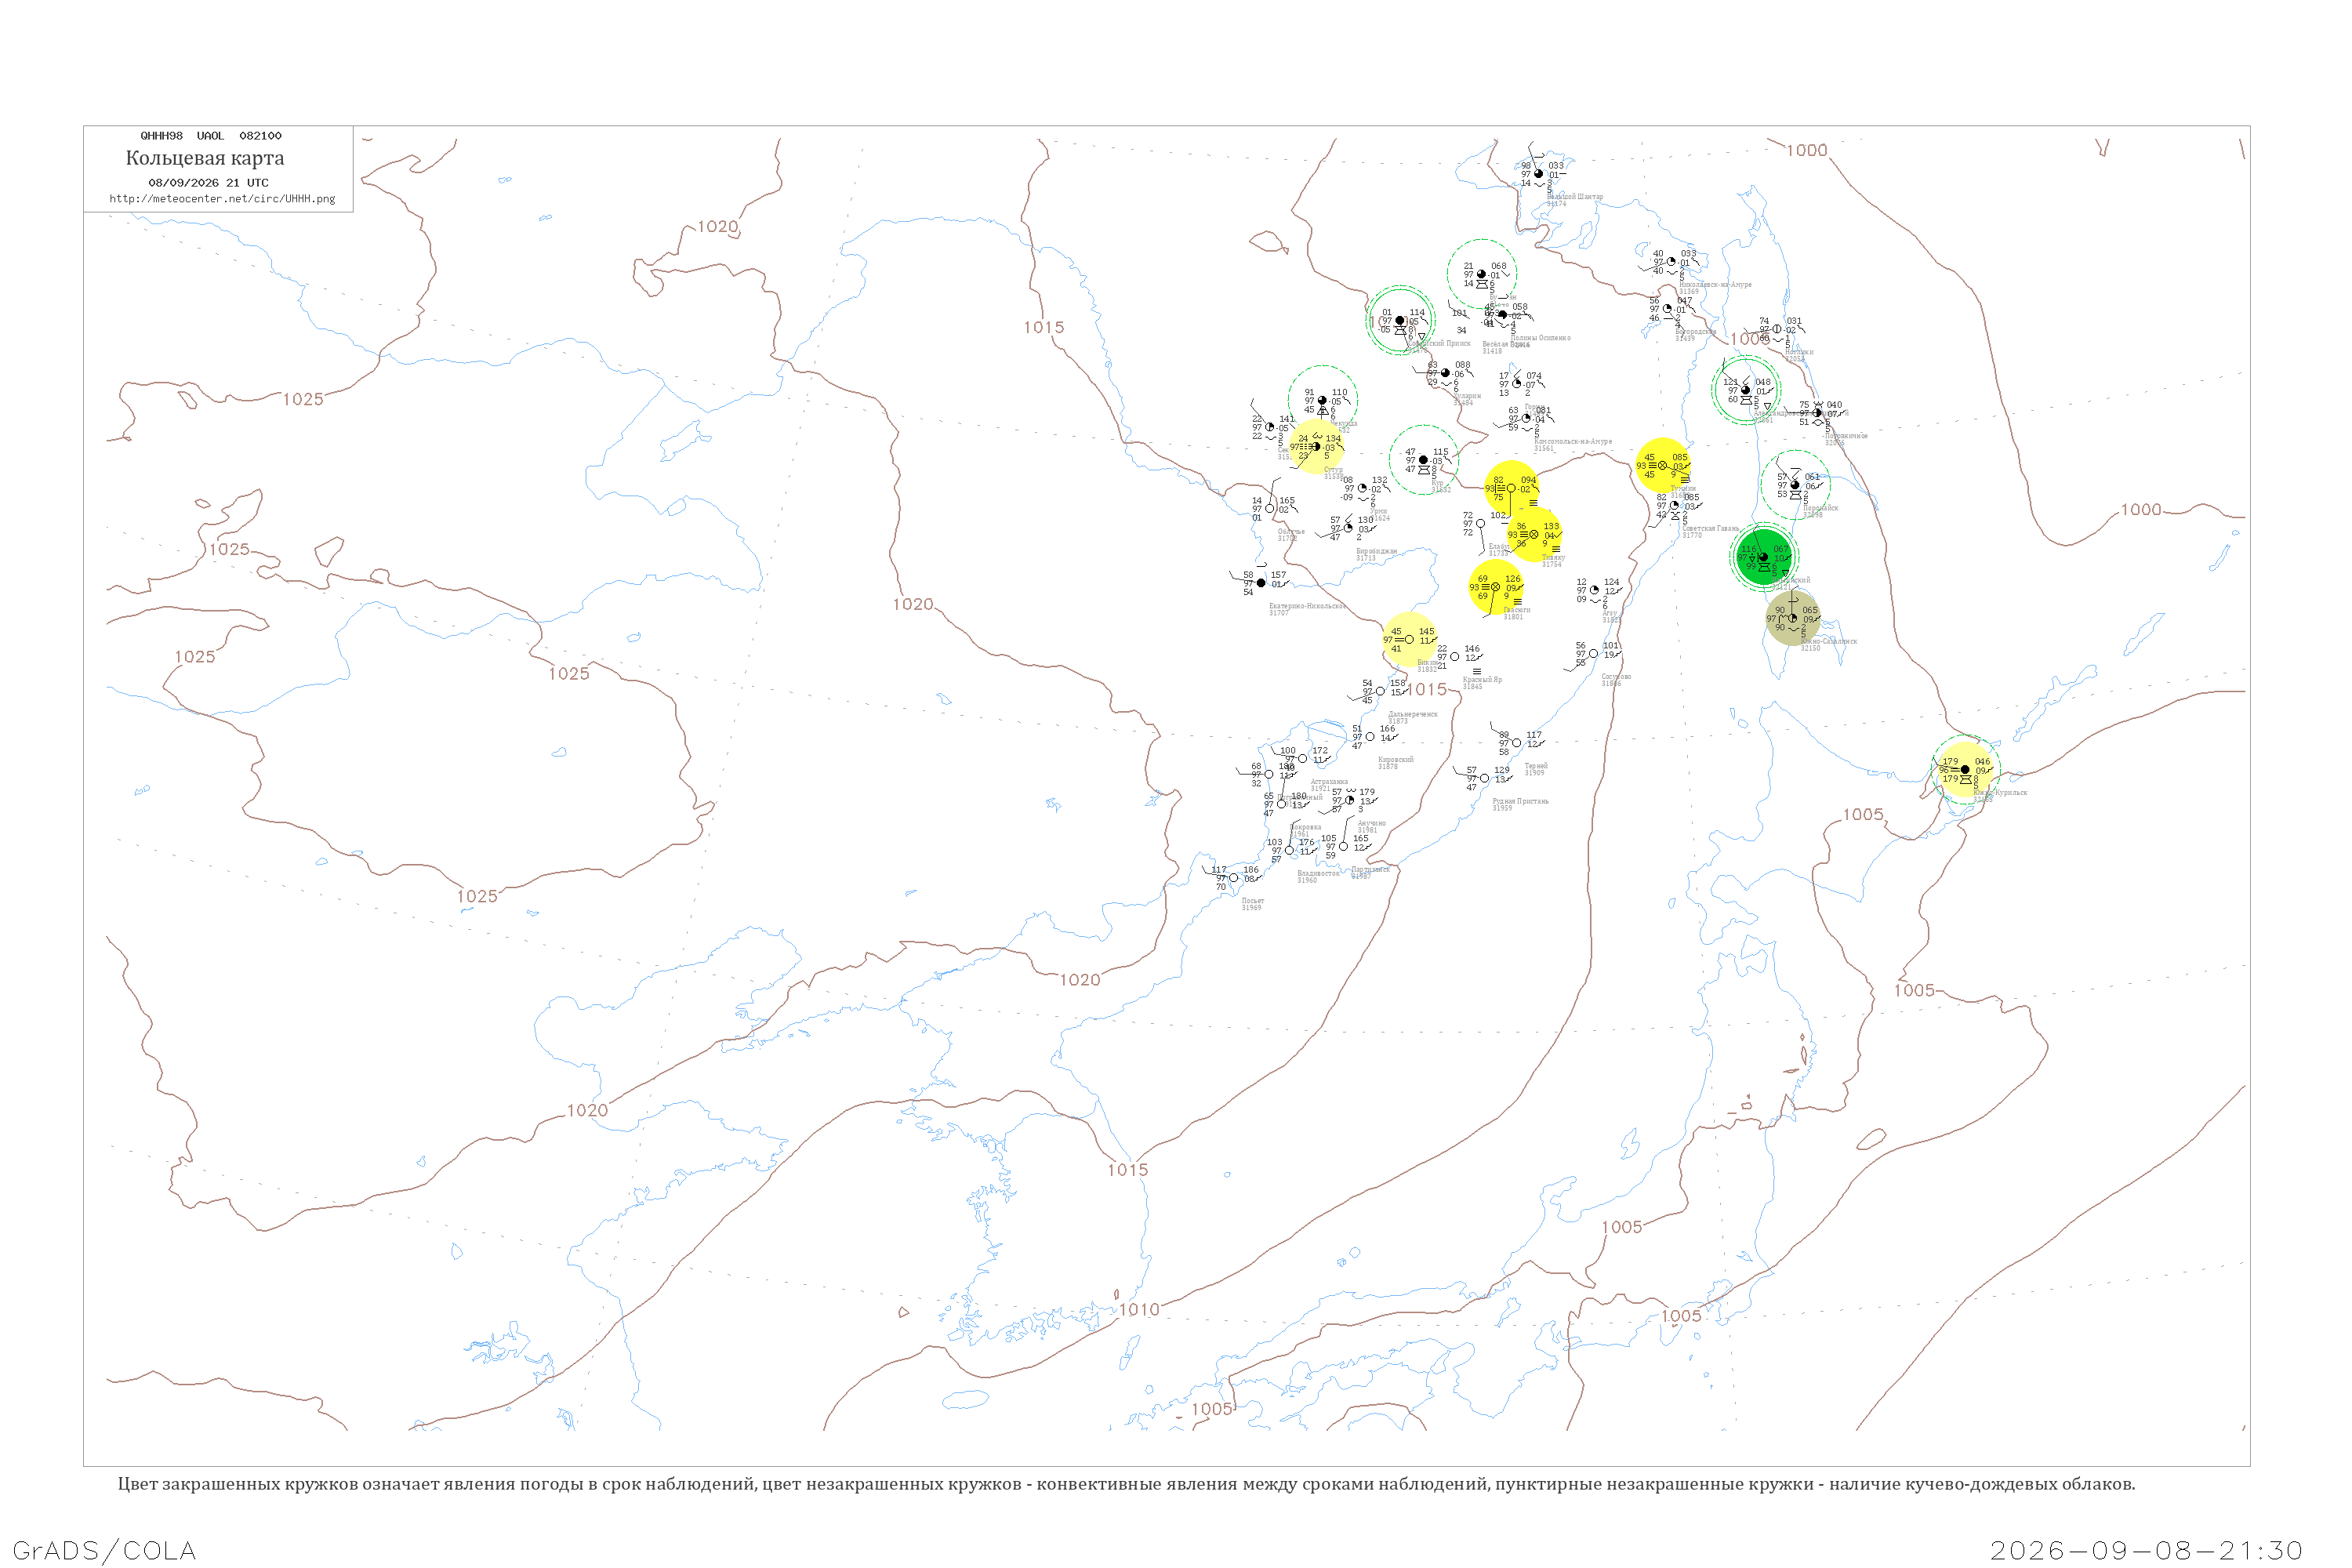The image size is (2352, 1568).
Task: Click the Софийский Прииск double-ring station marker
Action: pyautogui.click(x=1400, y=321)
